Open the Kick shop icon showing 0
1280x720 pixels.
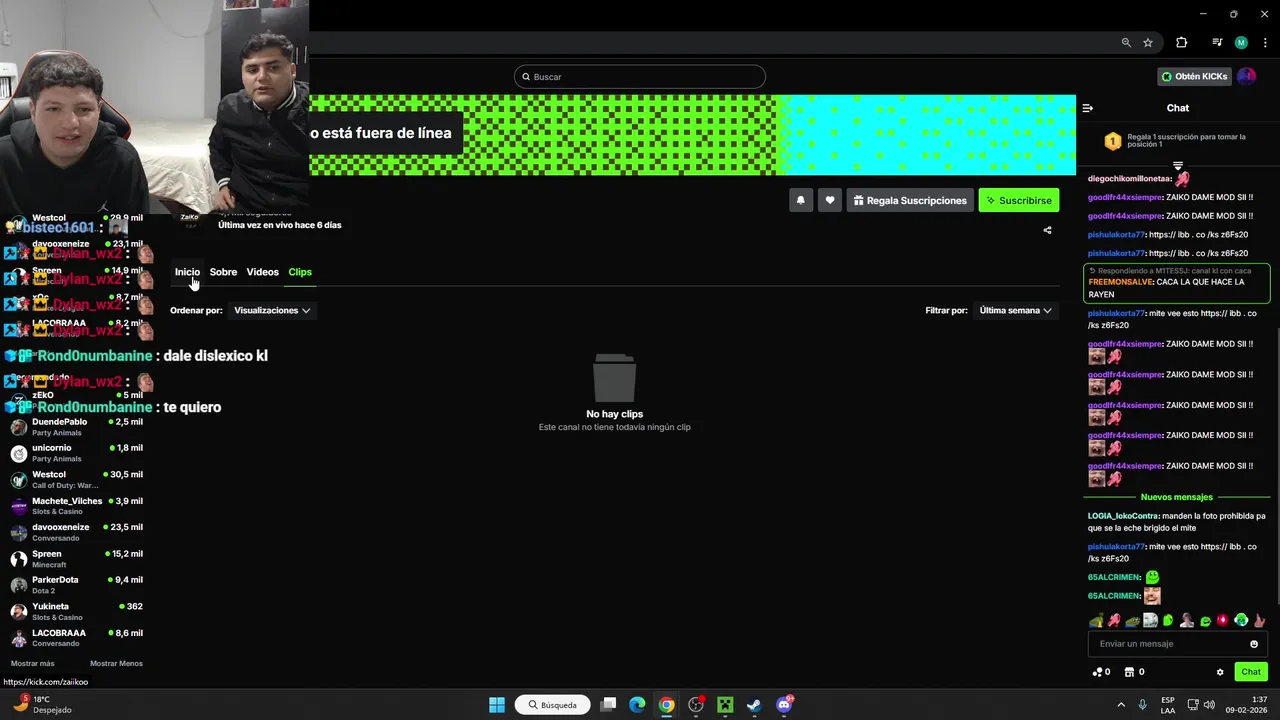[1134, 672]
